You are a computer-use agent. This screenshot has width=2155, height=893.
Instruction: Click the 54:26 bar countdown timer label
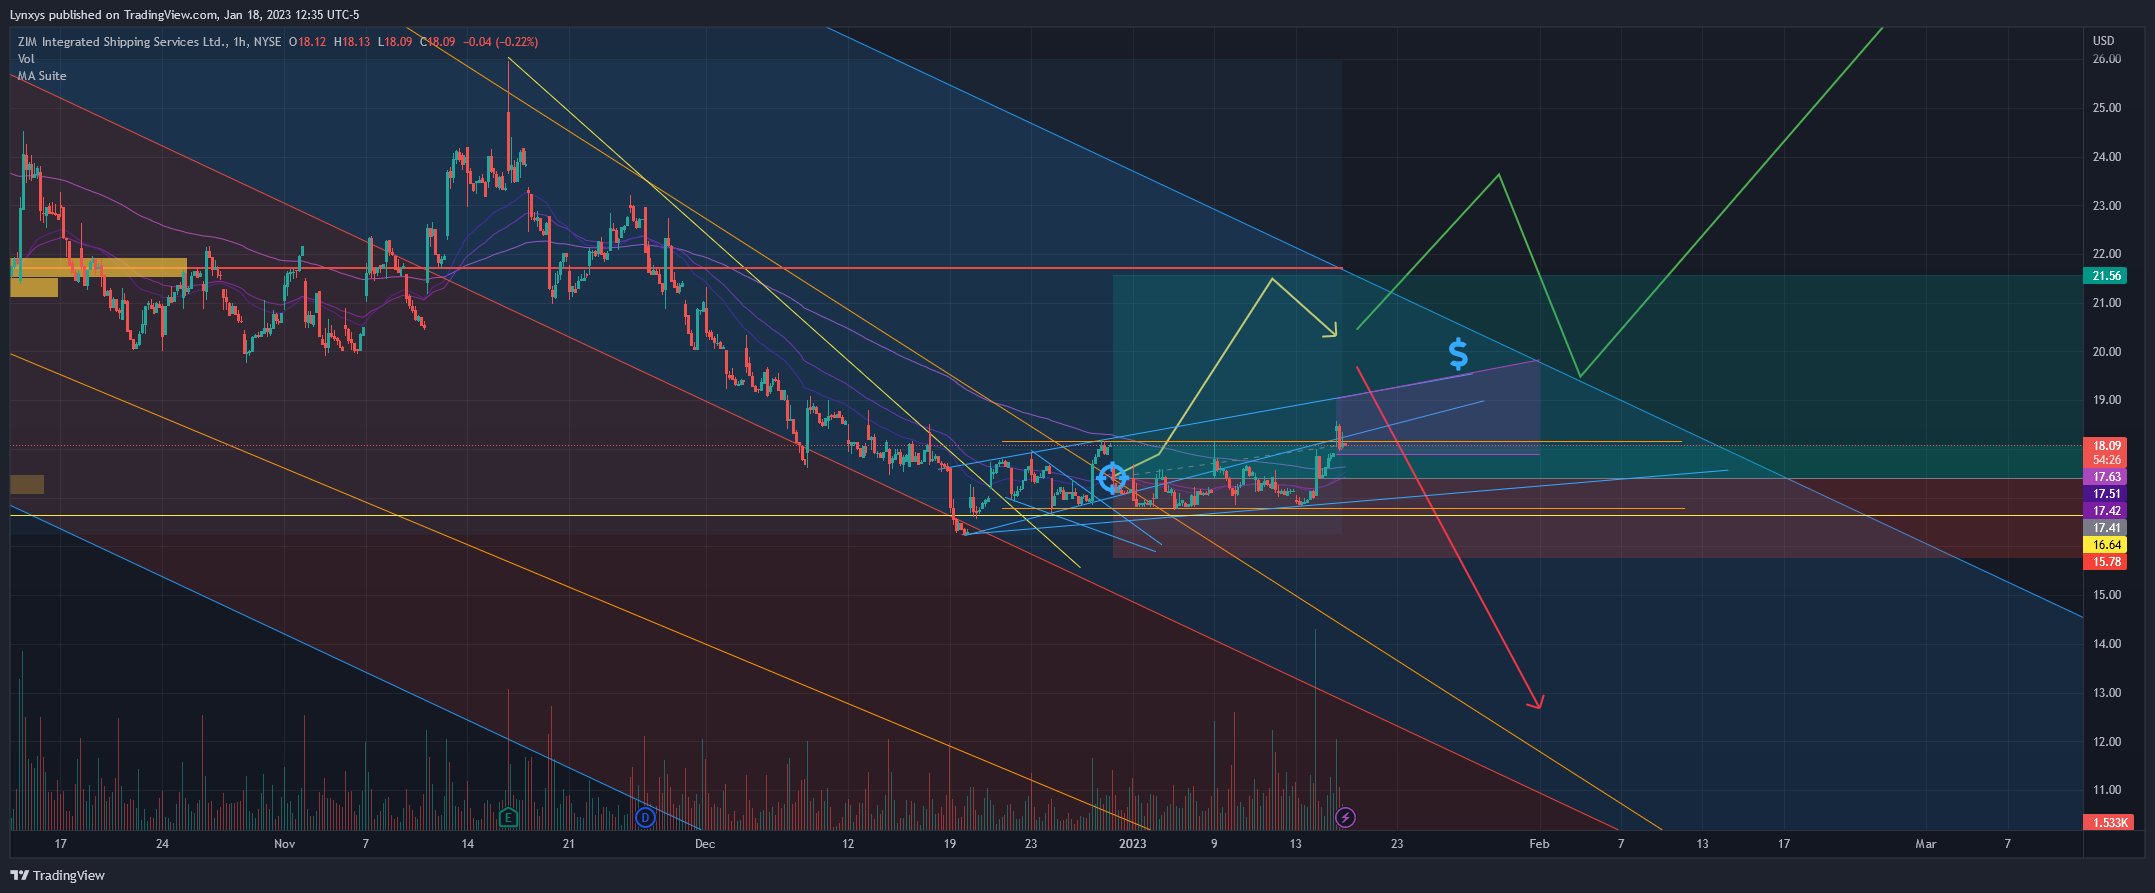[x=2107, y=461]
